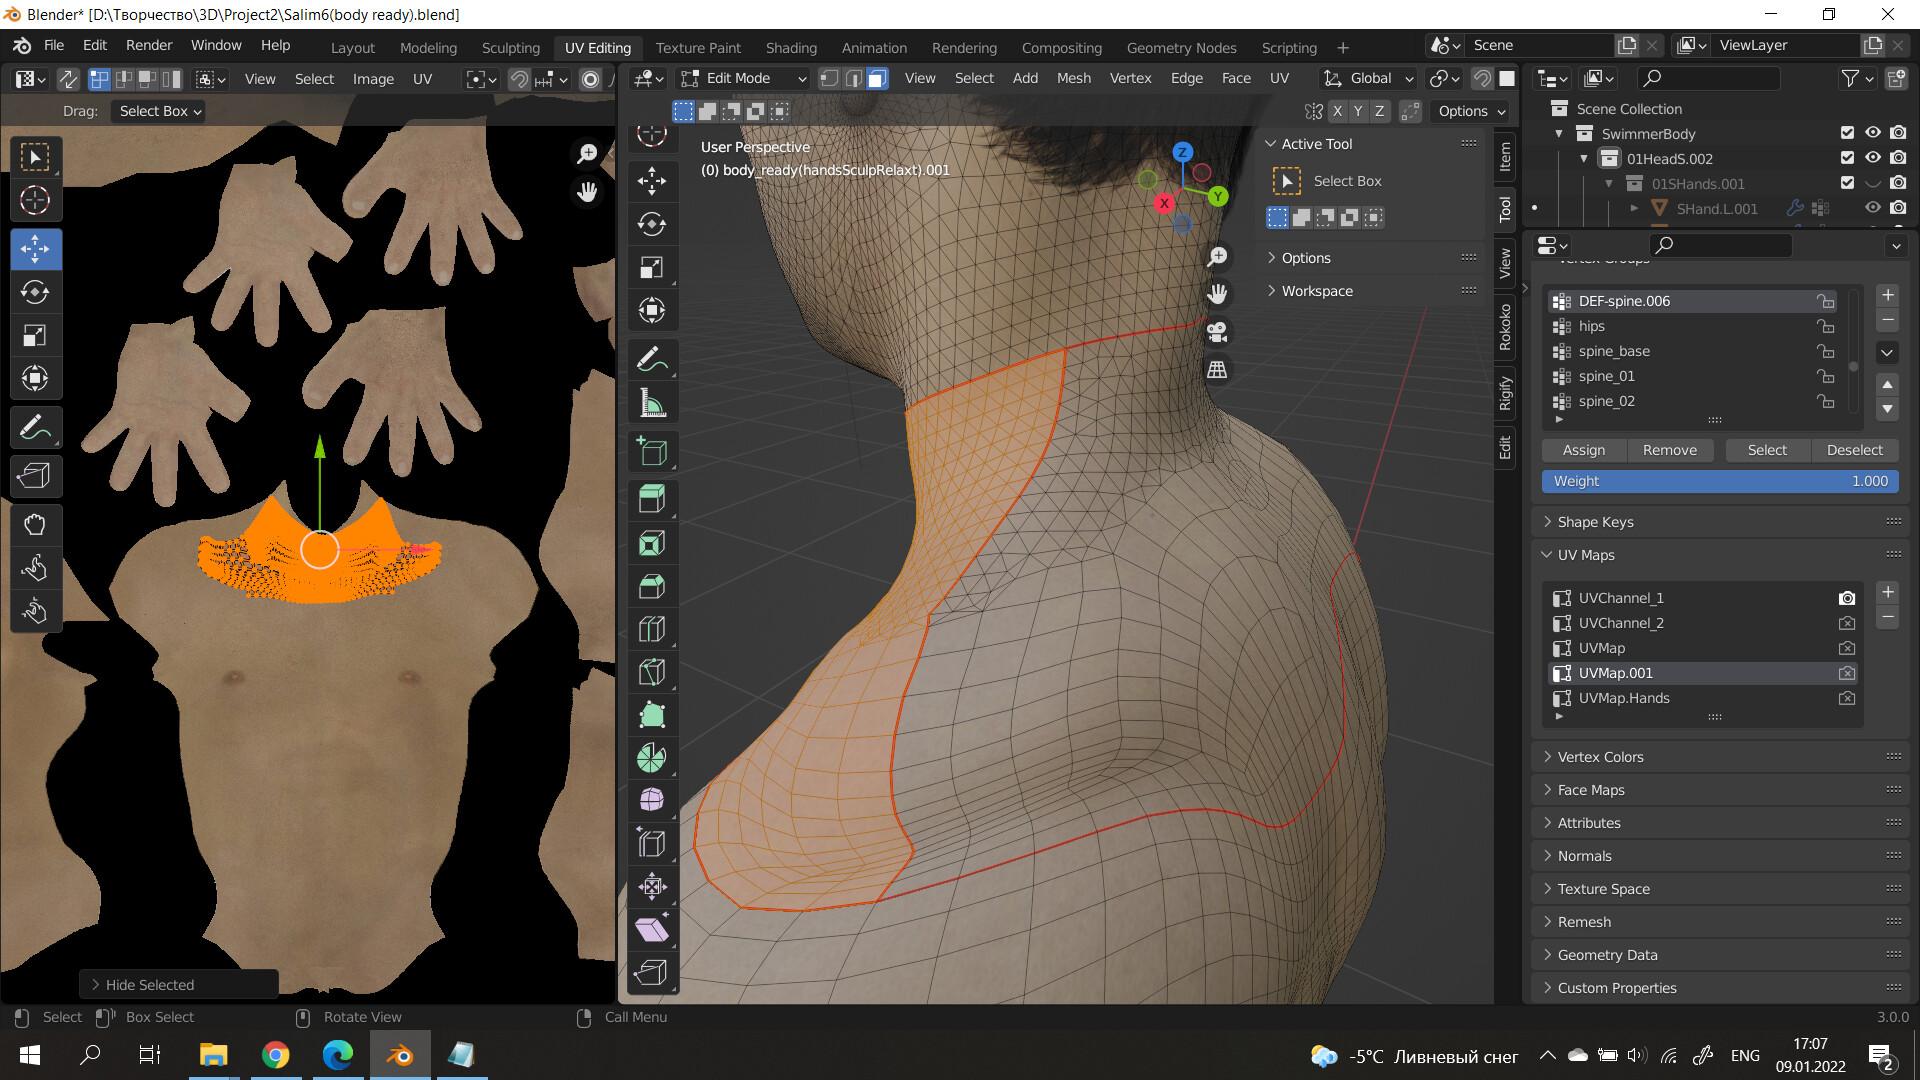1920x1080 pixels.
Task: Hide SwimmerBody in viewport via eye icon
Action: point(1873,133)
